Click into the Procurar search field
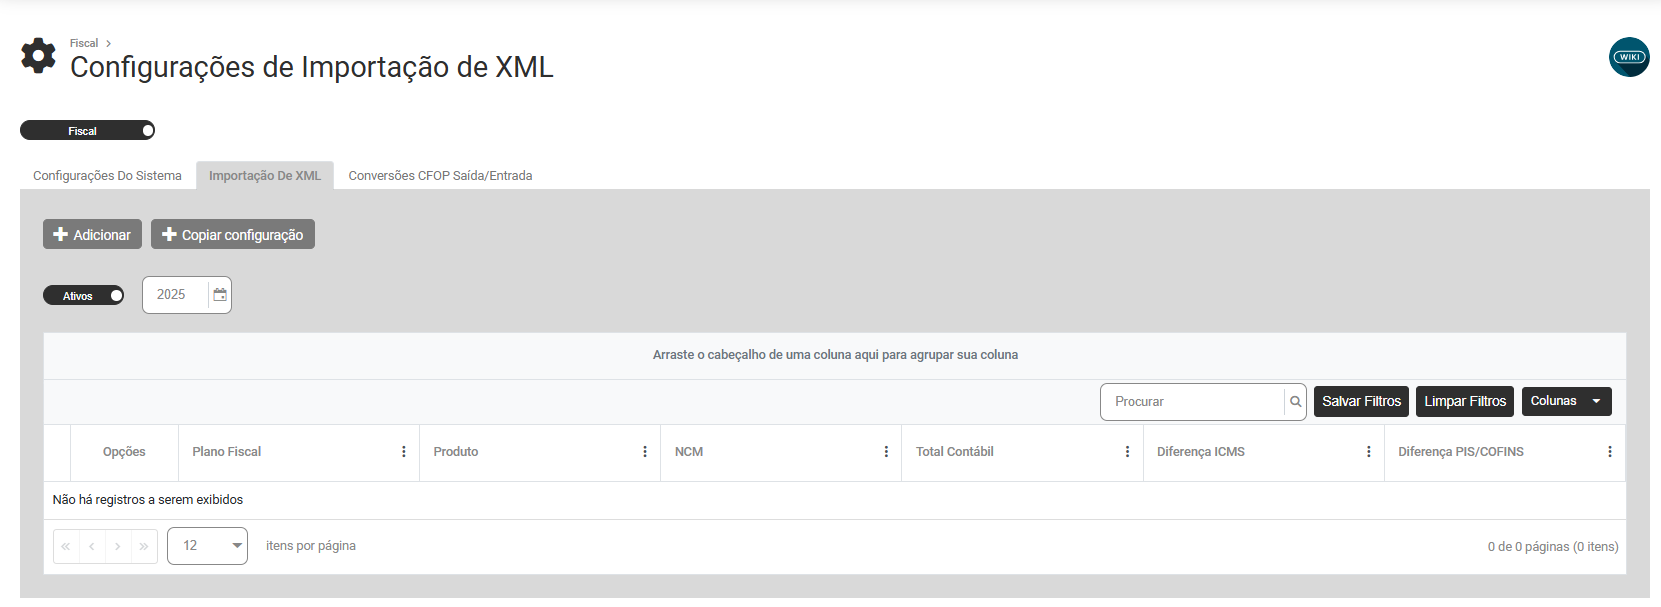Screen dimensions: 1661x607 pyautogui.click(x=1192, y=402)
